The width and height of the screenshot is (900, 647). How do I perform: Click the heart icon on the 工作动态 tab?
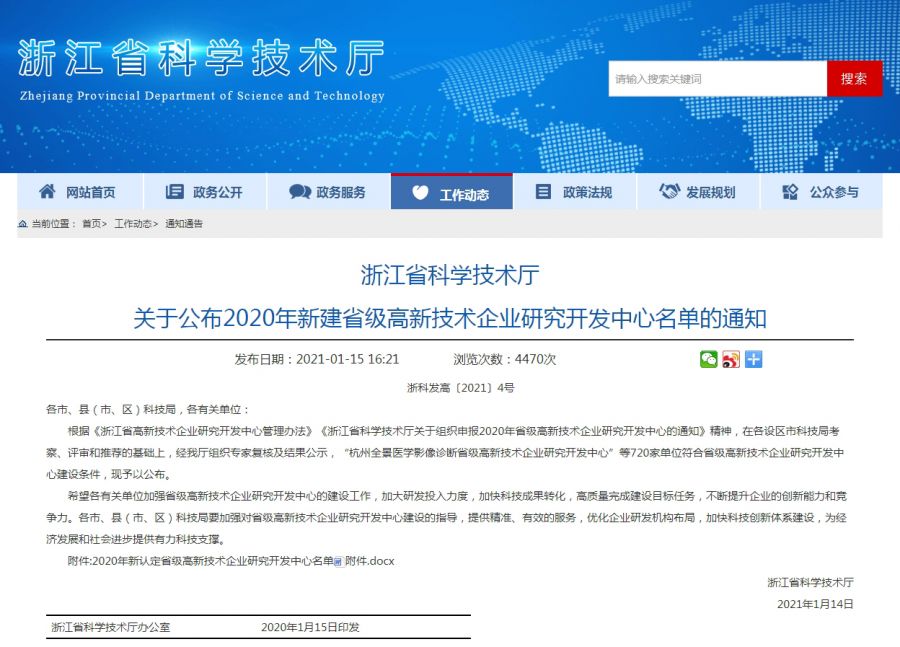[x=422, y=192]
